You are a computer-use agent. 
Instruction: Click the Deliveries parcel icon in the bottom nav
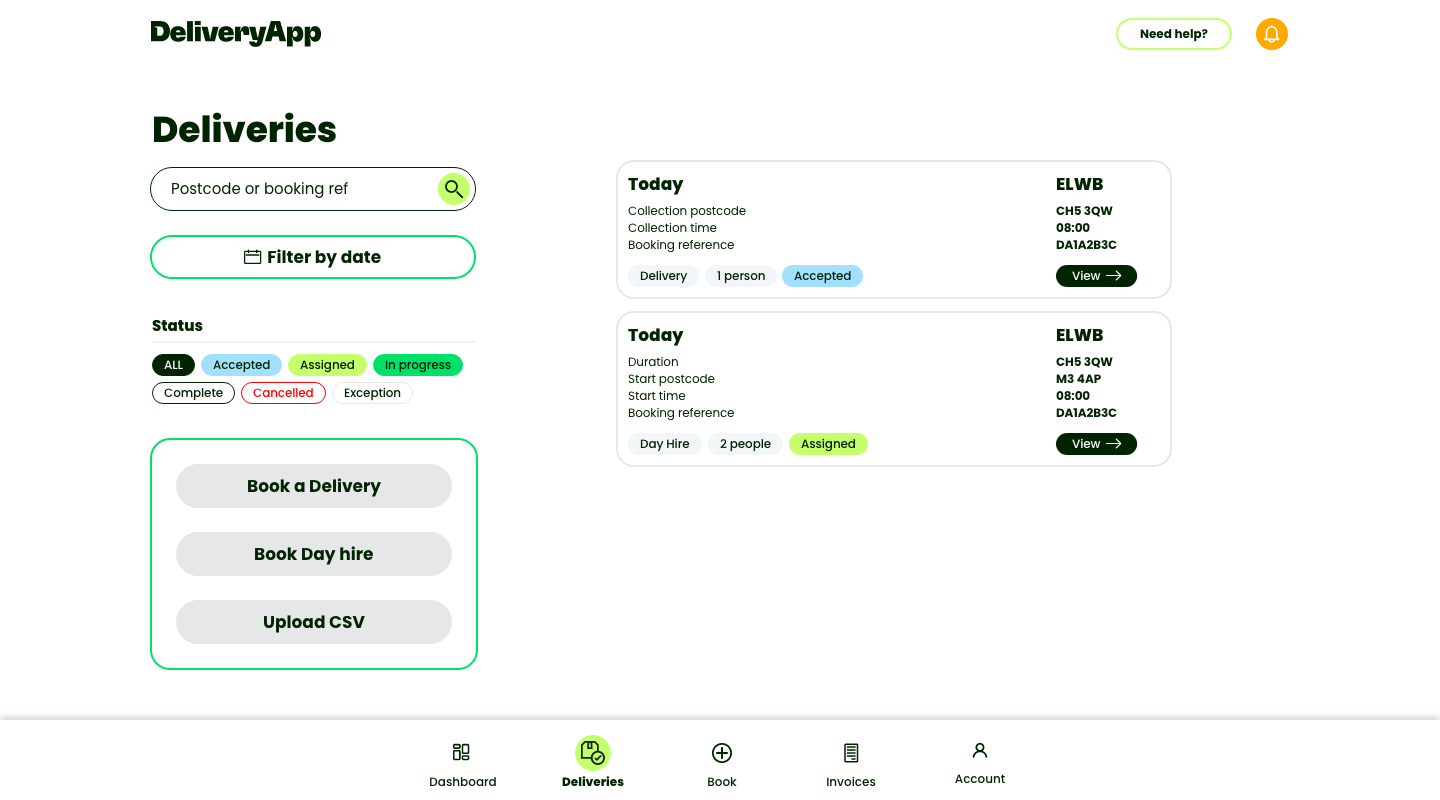592,751
